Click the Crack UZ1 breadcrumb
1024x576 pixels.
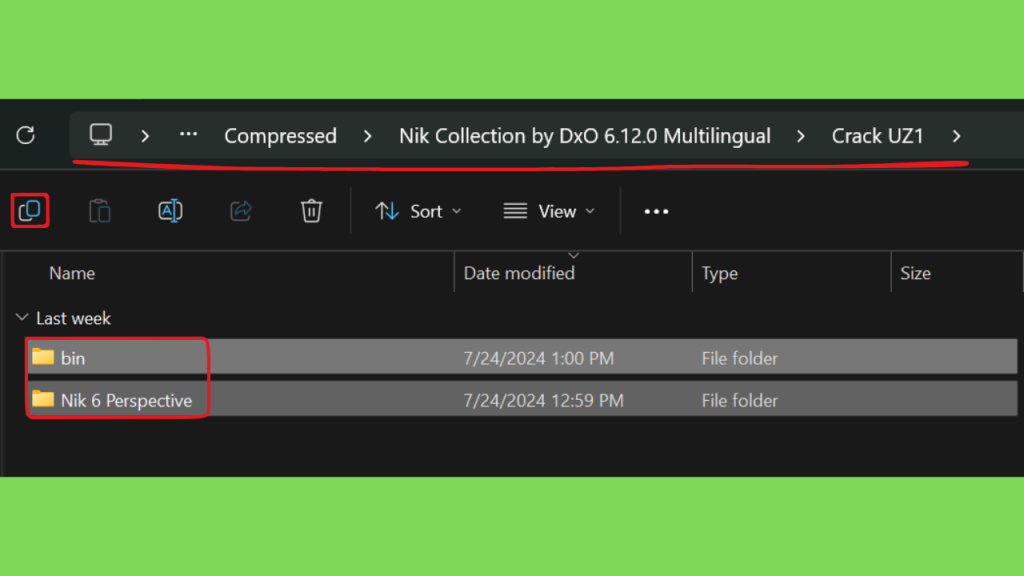point(878,136)
